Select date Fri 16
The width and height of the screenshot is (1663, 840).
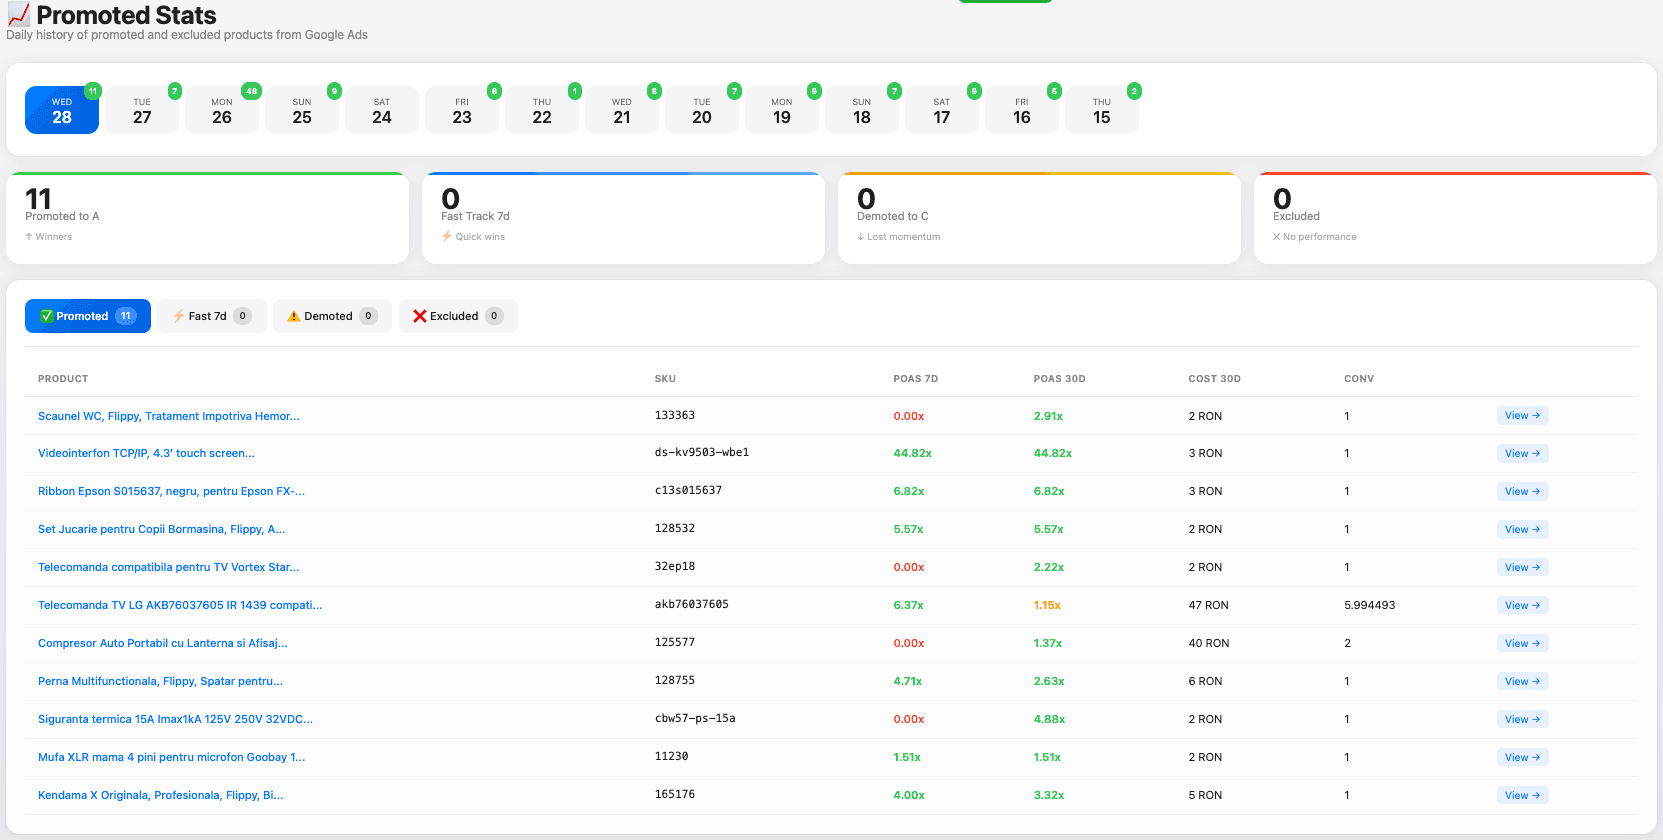[x=1022, y=110]
